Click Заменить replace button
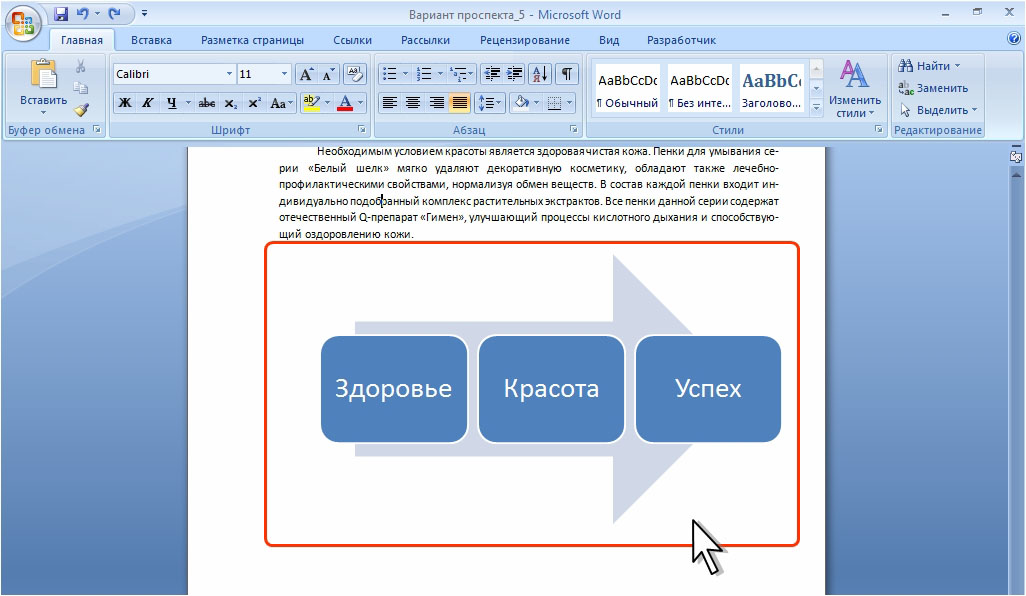 coord(933,88)
